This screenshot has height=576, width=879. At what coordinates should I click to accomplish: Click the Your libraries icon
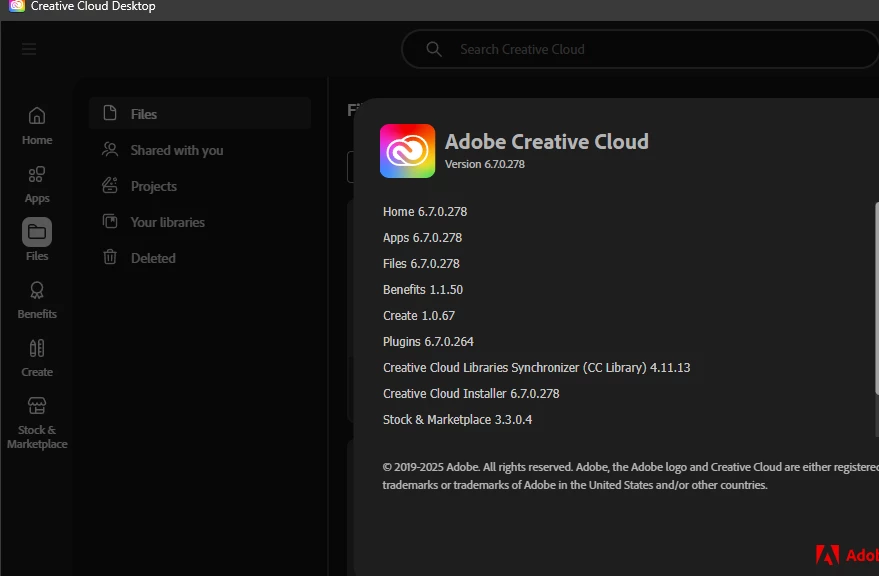point(110,221)
